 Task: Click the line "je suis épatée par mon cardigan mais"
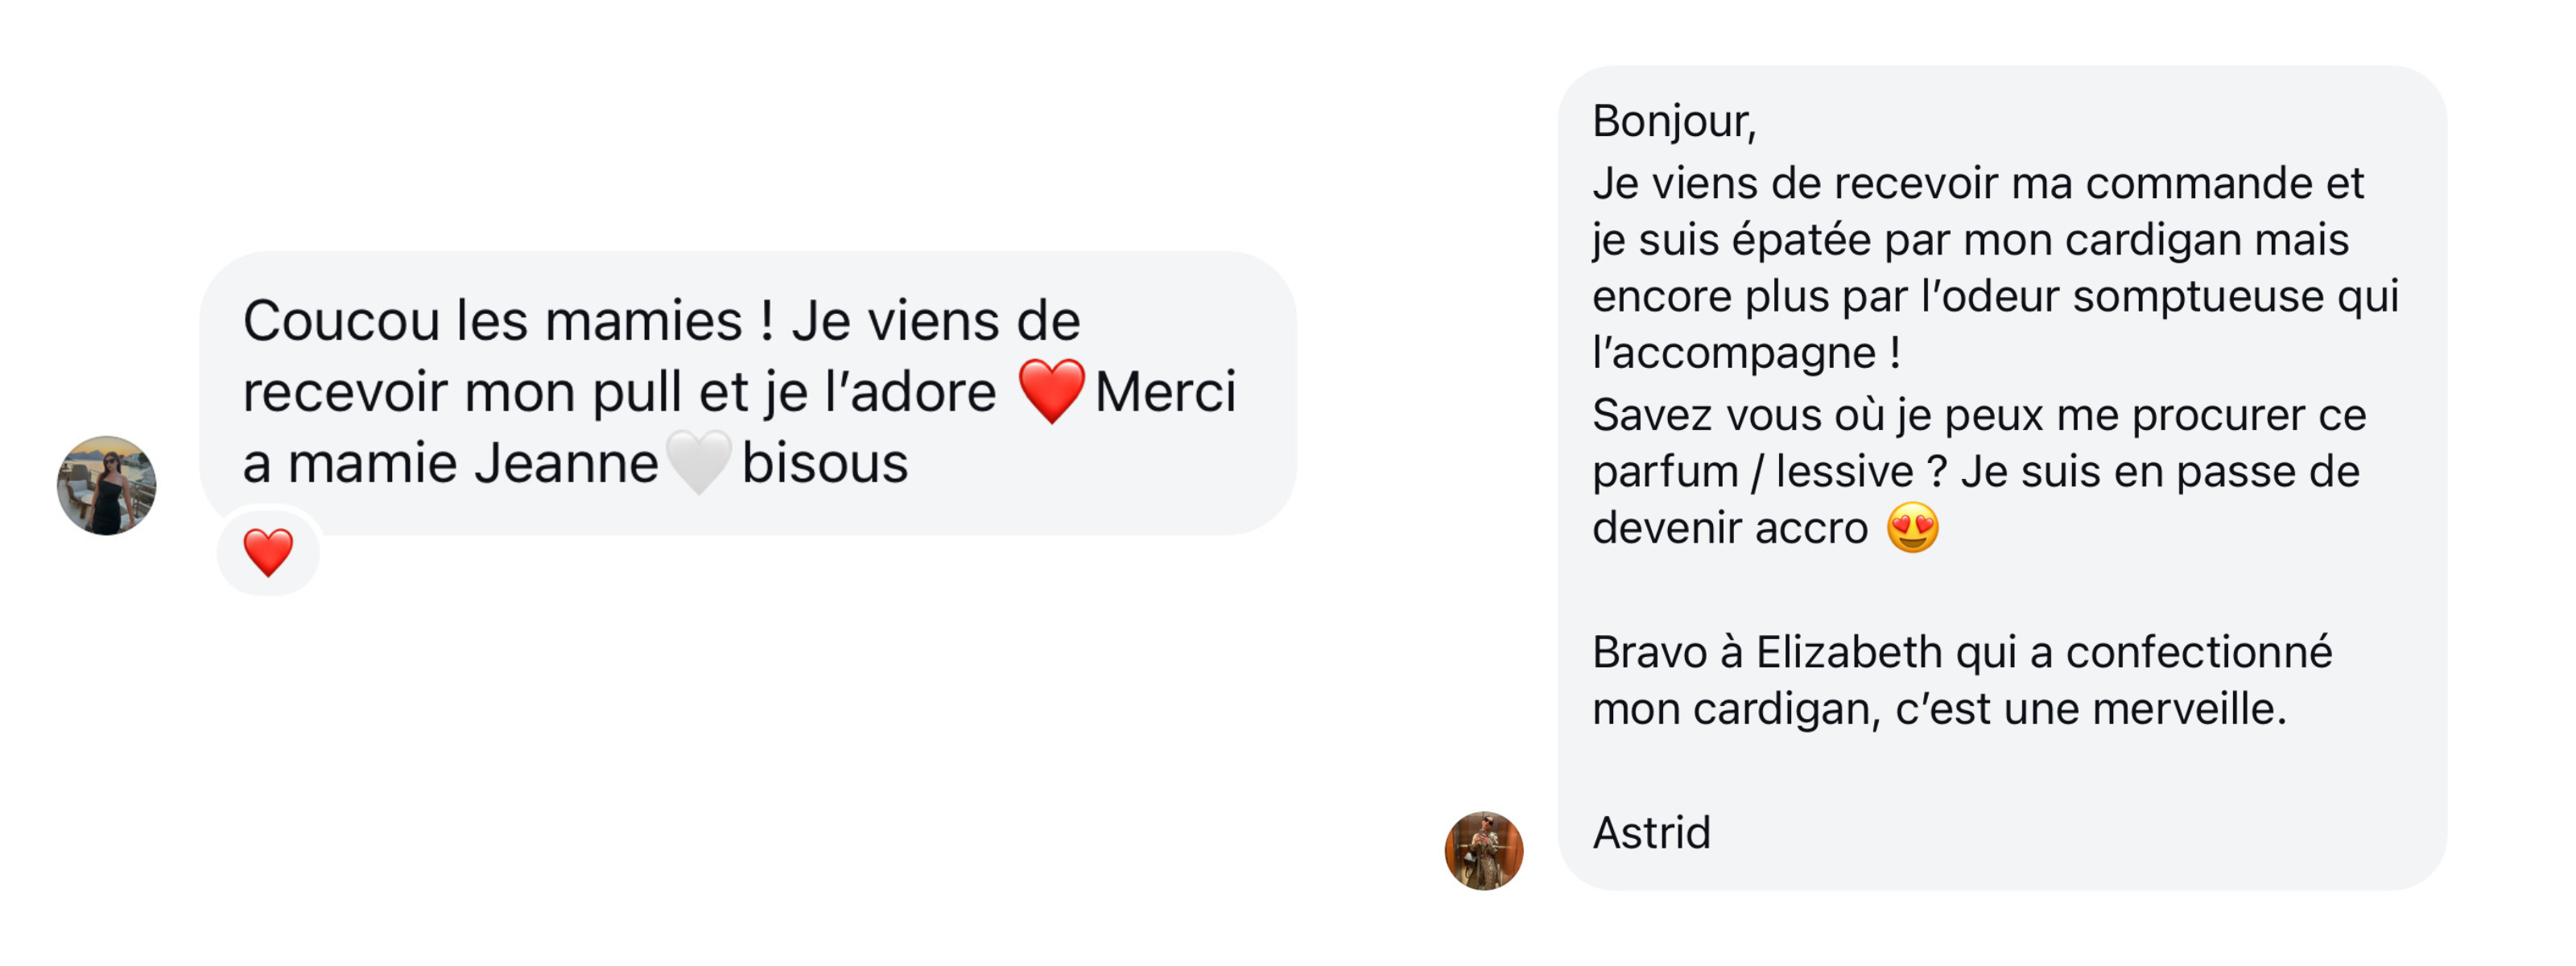[1970, 240]
